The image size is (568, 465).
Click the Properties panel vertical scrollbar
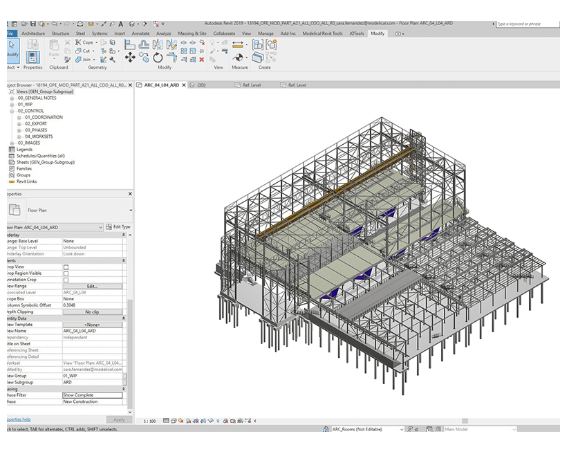click(x=130, y=355)
